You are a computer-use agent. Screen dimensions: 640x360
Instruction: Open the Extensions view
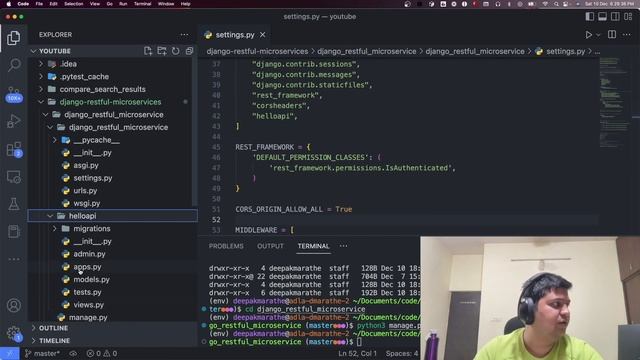(x=13, y=149)
